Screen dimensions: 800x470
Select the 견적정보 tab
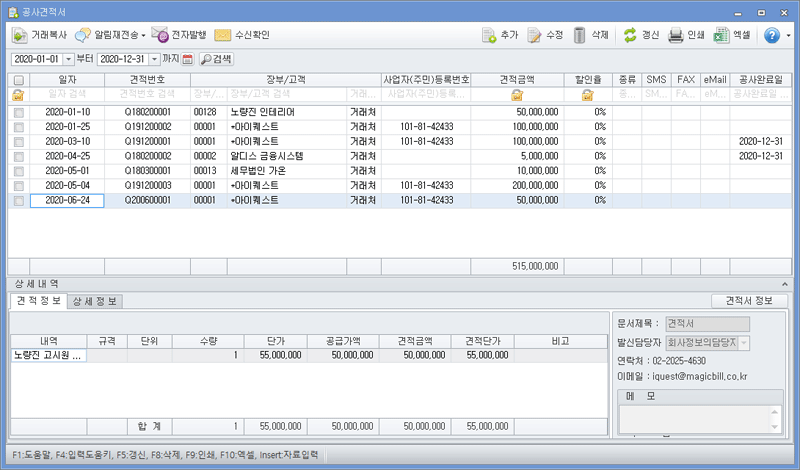pyautogui.click(x=39, y=301)
